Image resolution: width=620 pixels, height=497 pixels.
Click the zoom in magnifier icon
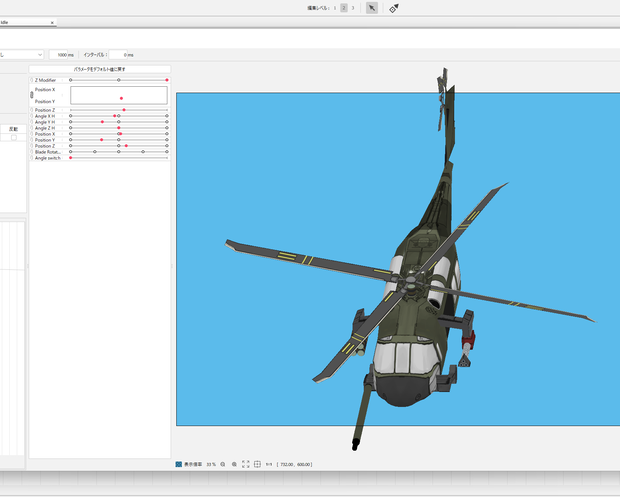tap(234, 464)
